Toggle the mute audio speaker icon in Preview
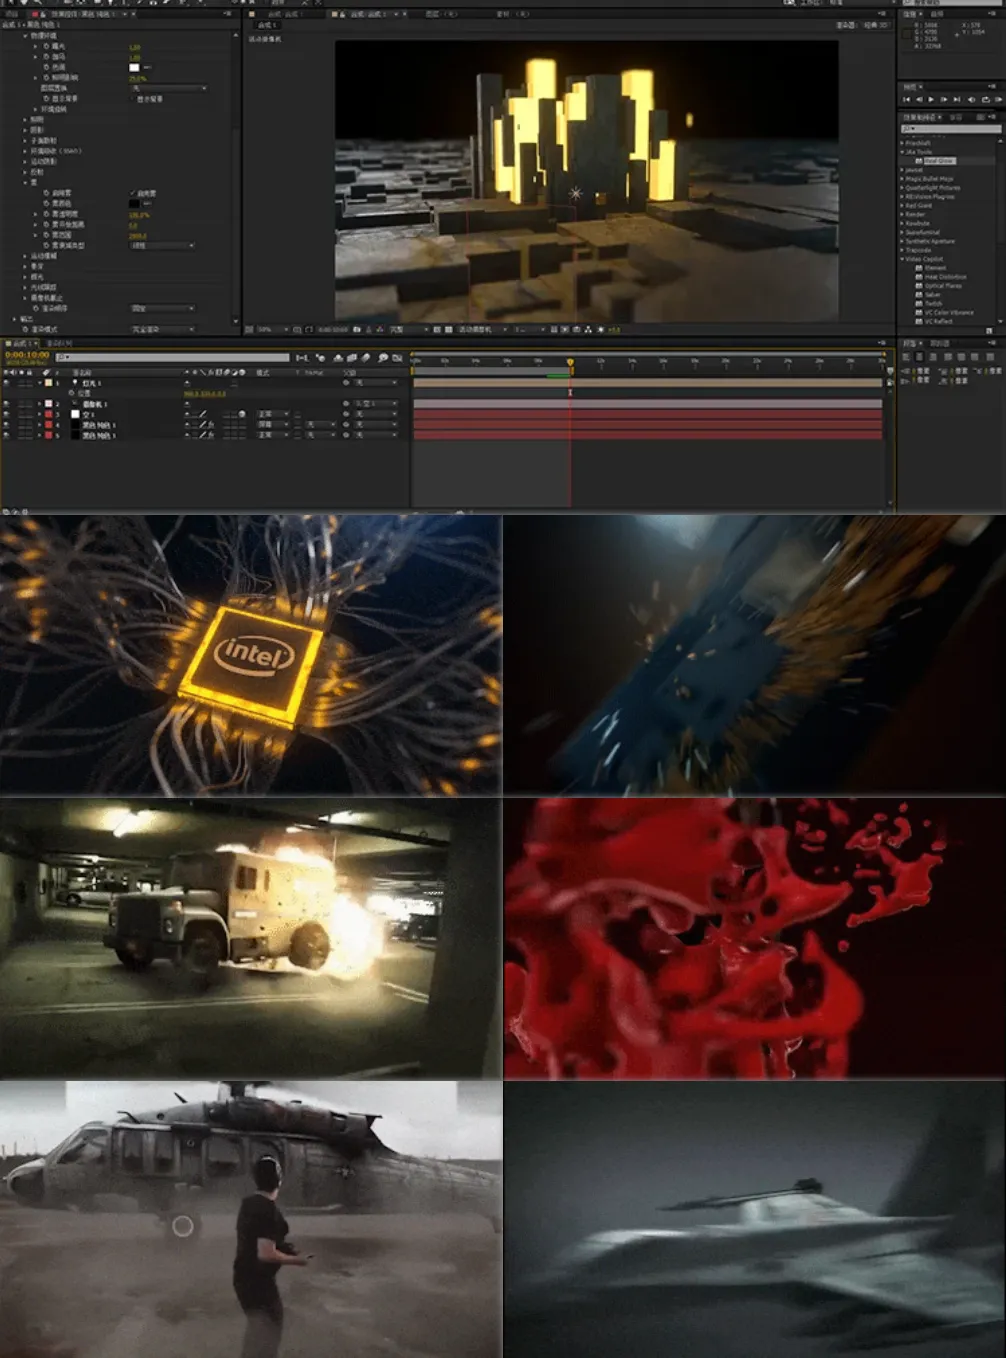The image size is (1006, 1358). coord(971,99)
